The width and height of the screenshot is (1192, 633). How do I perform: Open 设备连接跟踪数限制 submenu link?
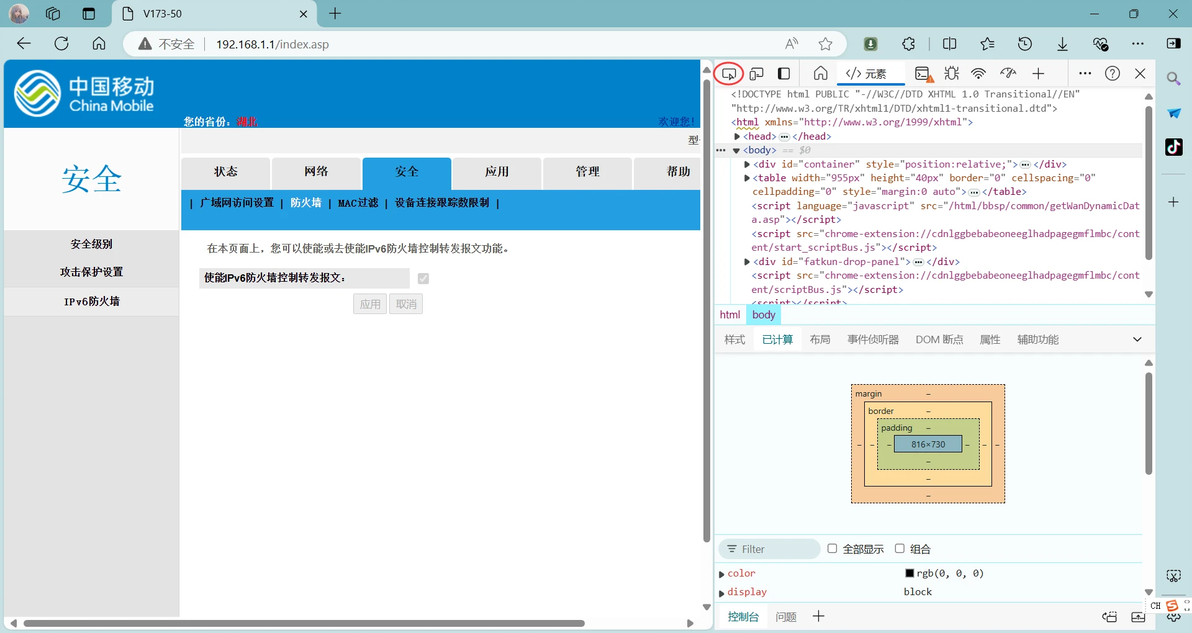coord(442,203)
